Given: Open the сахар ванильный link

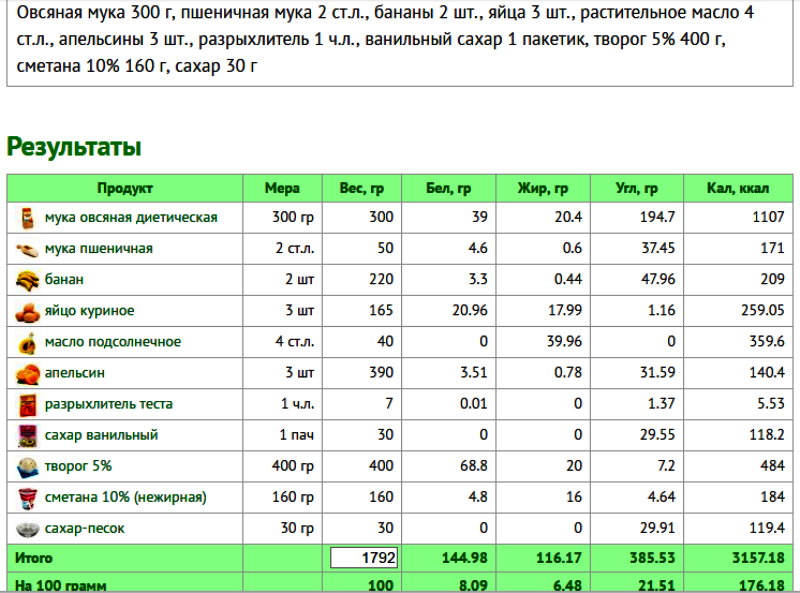Looking at the screenshot, I should tap(102, 435).
